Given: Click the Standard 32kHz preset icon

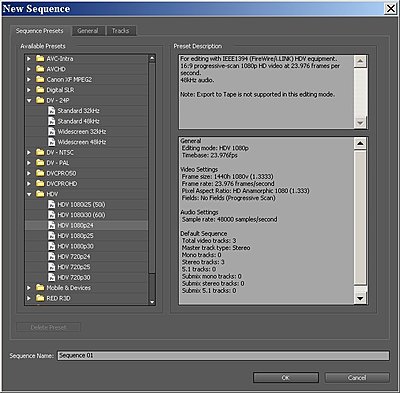Looking at the screenshot, I should [x=51, y=111].
